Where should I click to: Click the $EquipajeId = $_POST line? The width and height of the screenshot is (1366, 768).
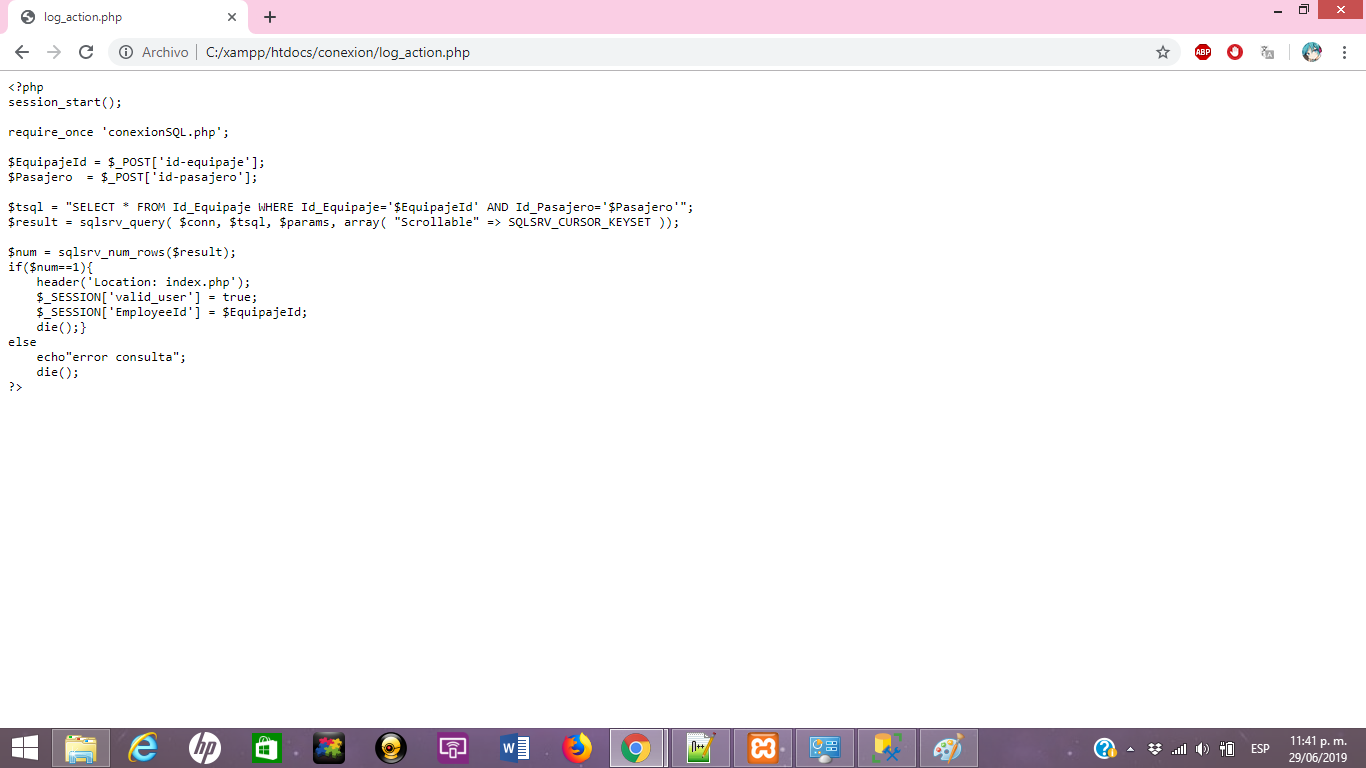click(137, 162)
